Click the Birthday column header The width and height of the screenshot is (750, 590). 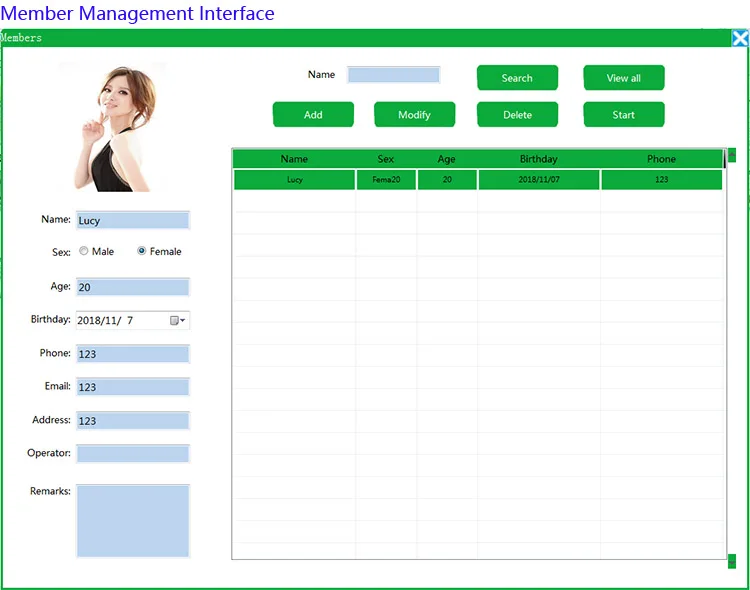[x=539, y=159]
